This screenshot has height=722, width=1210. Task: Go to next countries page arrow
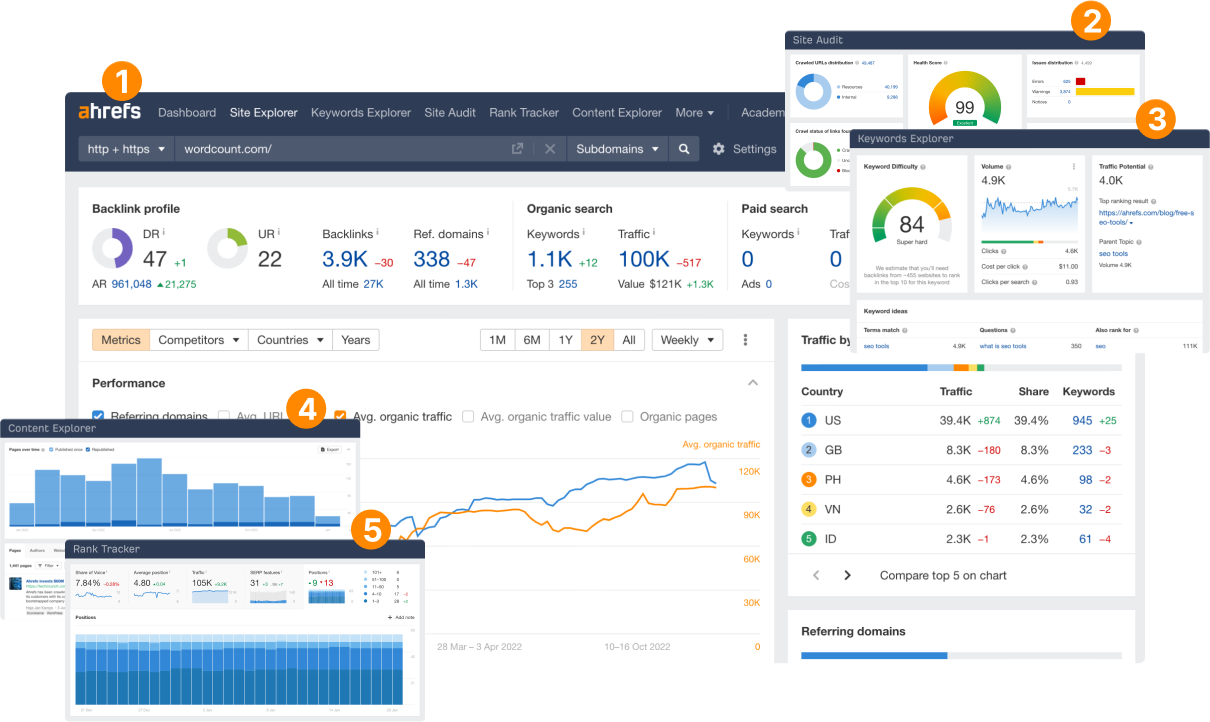point(847,575)
